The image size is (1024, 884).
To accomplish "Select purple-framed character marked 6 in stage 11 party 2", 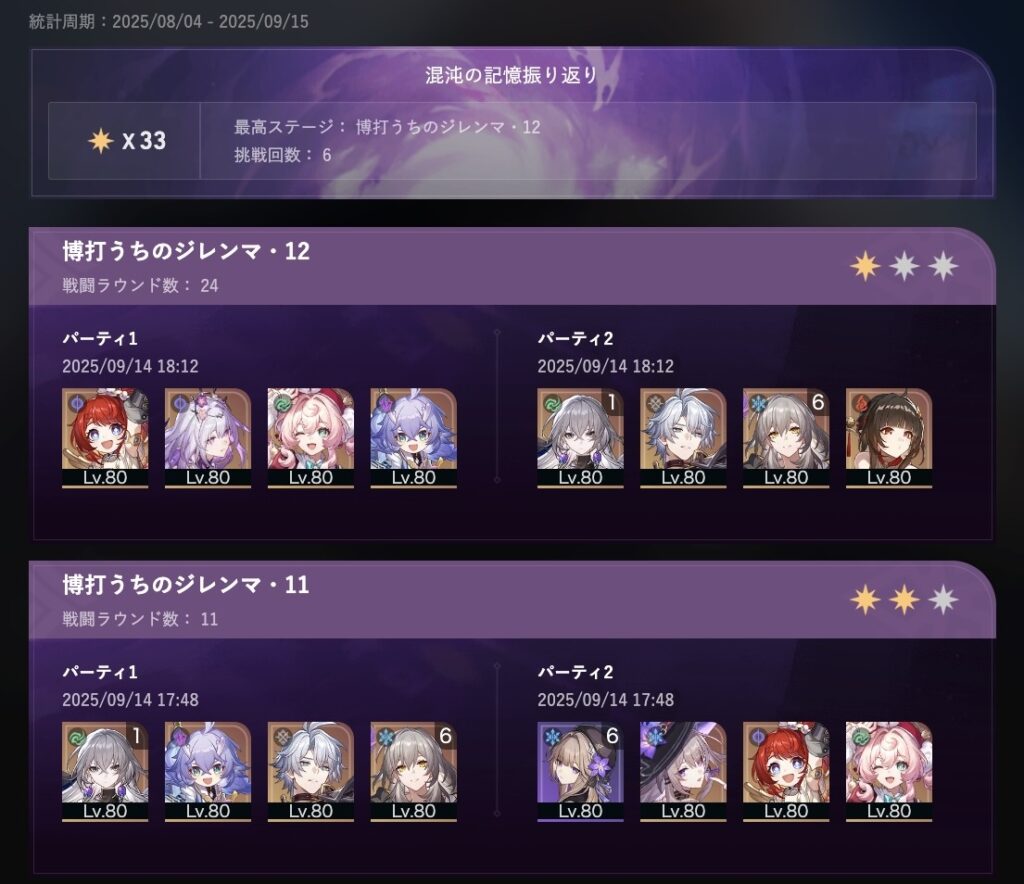I will 581,772.
